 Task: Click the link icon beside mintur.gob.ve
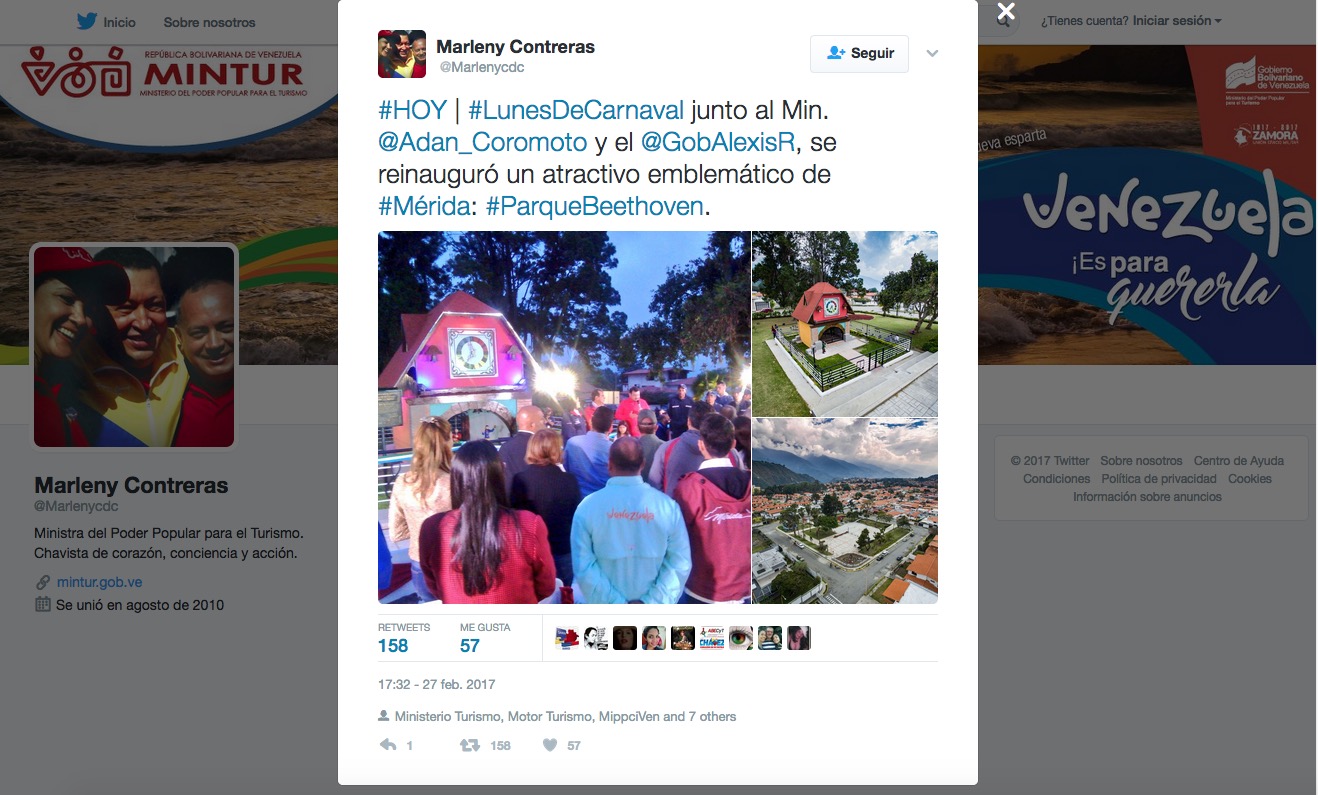tap(43, 582)
